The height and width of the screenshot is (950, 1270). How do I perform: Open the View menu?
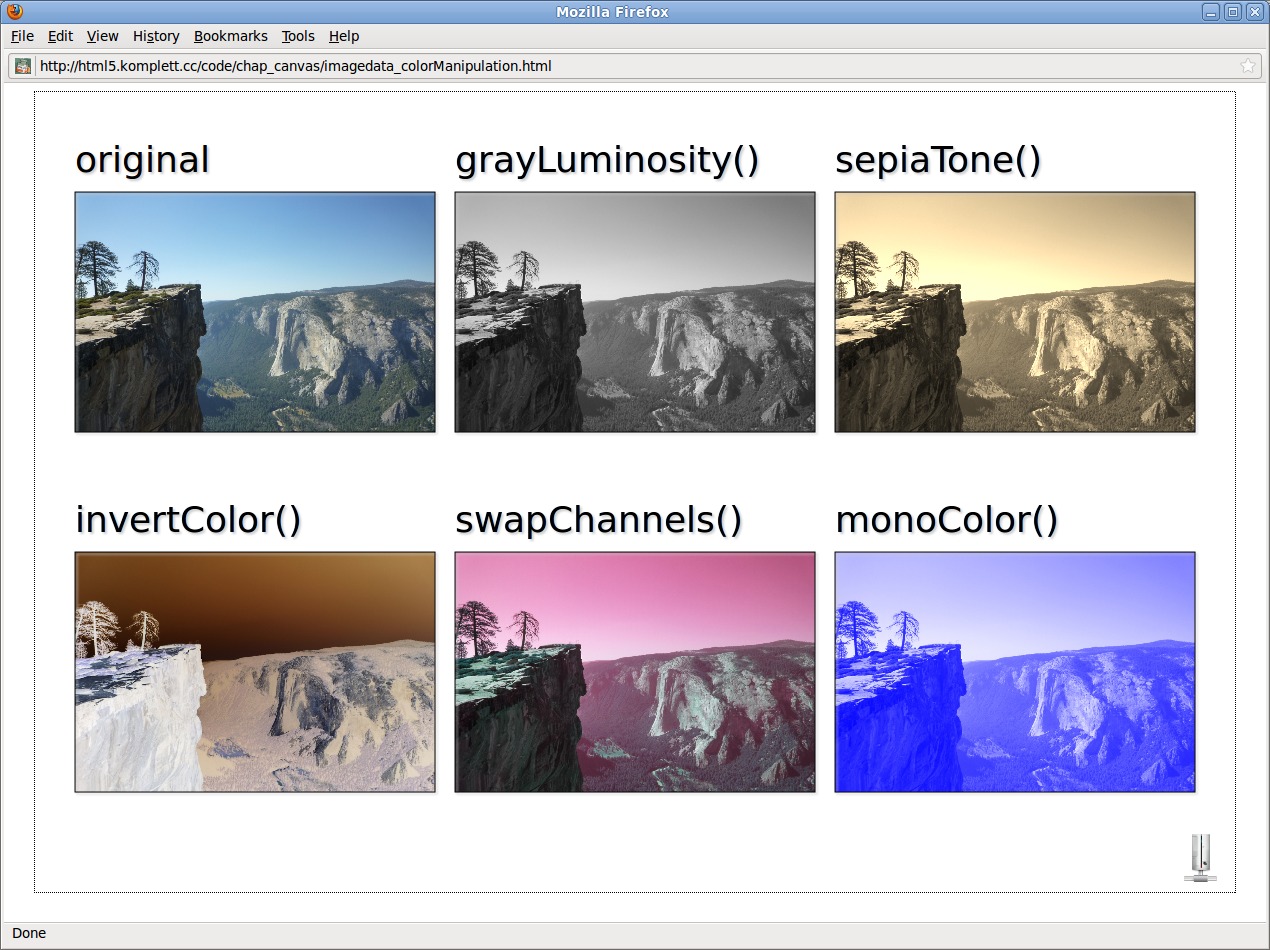point(102,36)
